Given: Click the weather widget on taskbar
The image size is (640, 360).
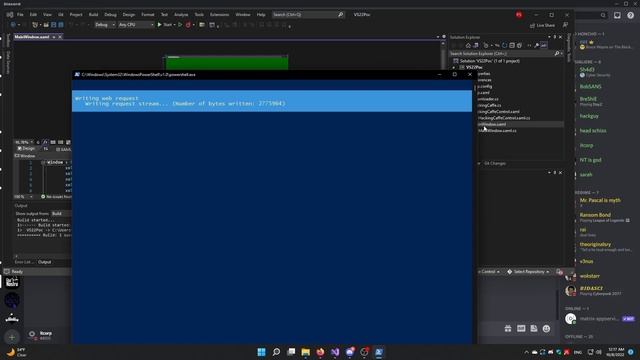Looking at the screenshot, I should (17, 352).
